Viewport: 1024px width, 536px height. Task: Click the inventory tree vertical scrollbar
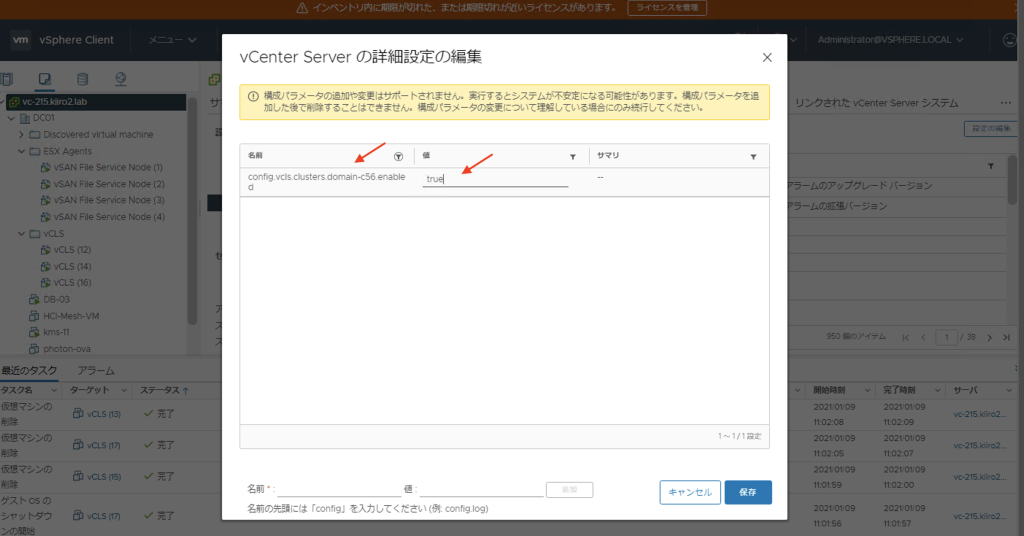pyautogui.click(x=192, y=212)
